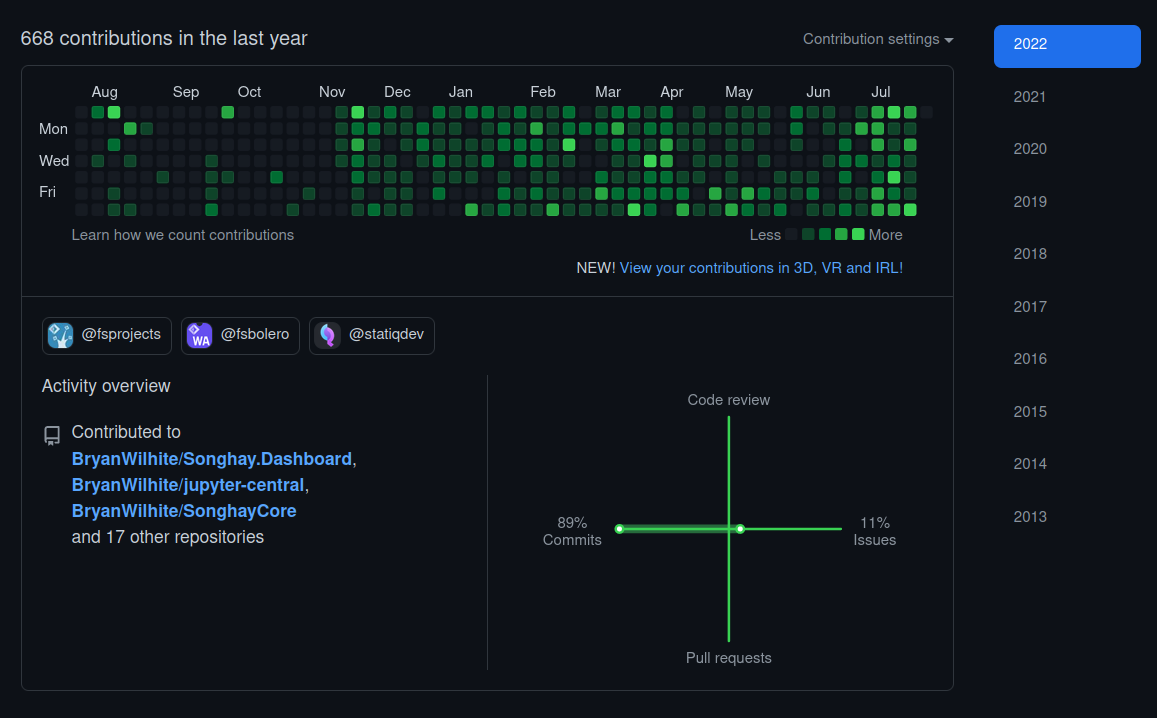Click the statiqdev avatar icon

328,335
